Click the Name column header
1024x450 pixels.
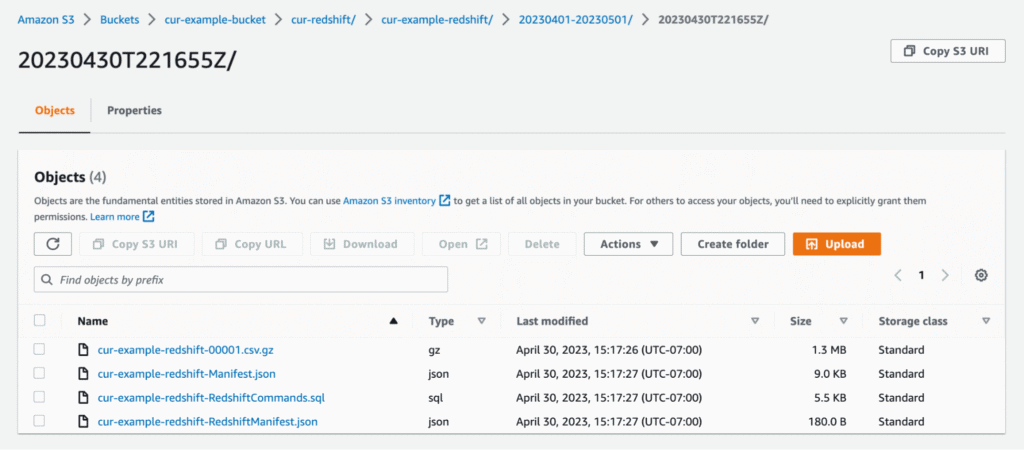pos(93,321)
